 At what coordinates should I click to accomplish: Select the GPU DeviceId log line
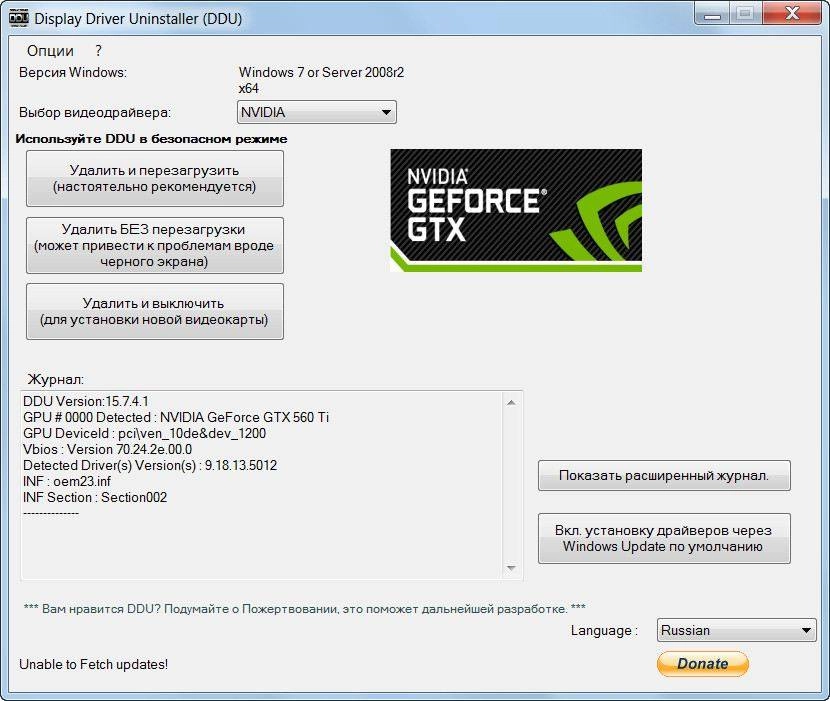[145, 433]
